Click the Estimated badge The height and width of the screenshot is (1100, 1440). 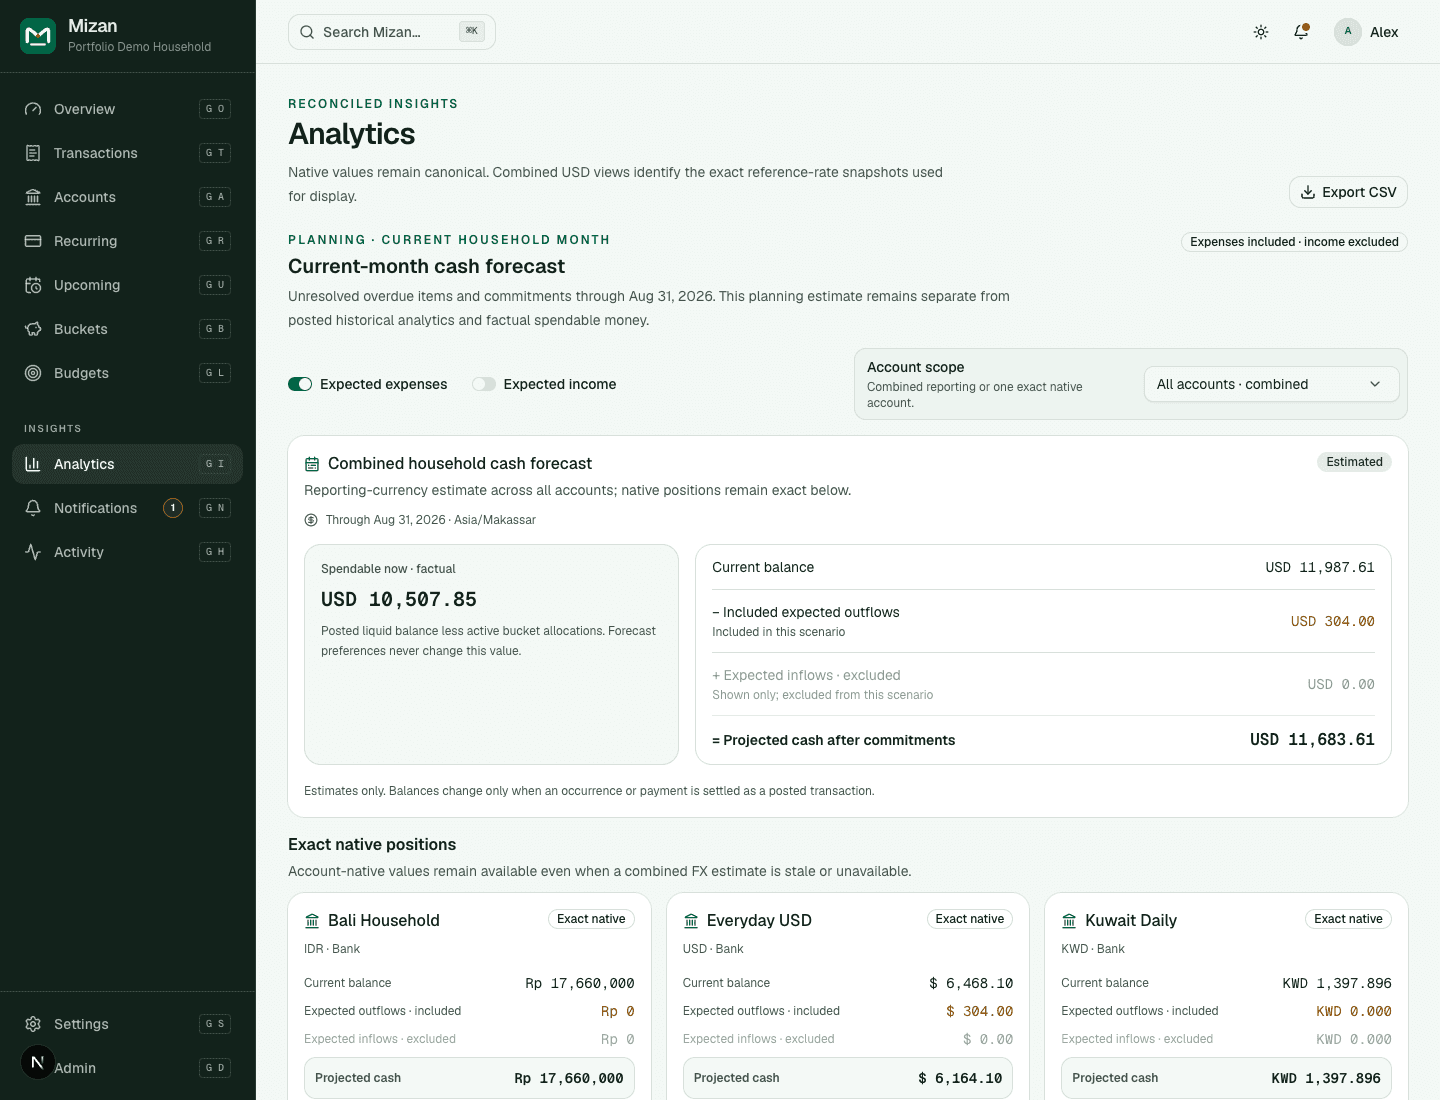click(1354, 462)
